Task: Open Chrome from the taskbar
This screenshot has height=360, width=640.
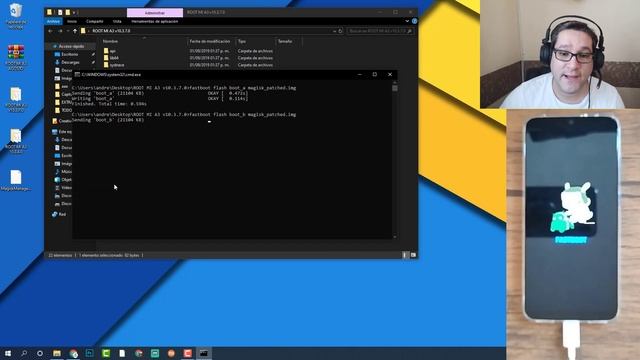Action: 73,353
